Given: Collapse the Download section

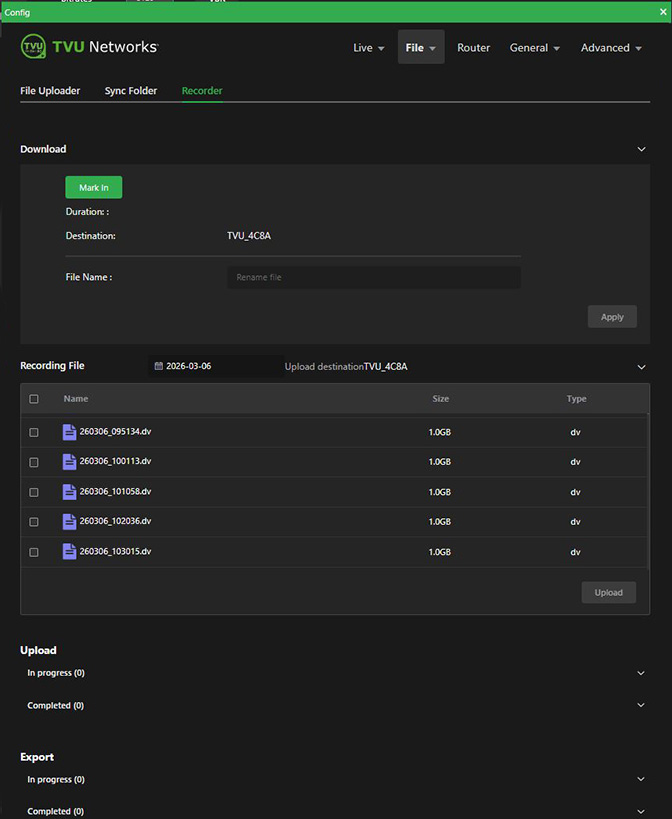Looking at the screenshot, I should pos(641,149).
